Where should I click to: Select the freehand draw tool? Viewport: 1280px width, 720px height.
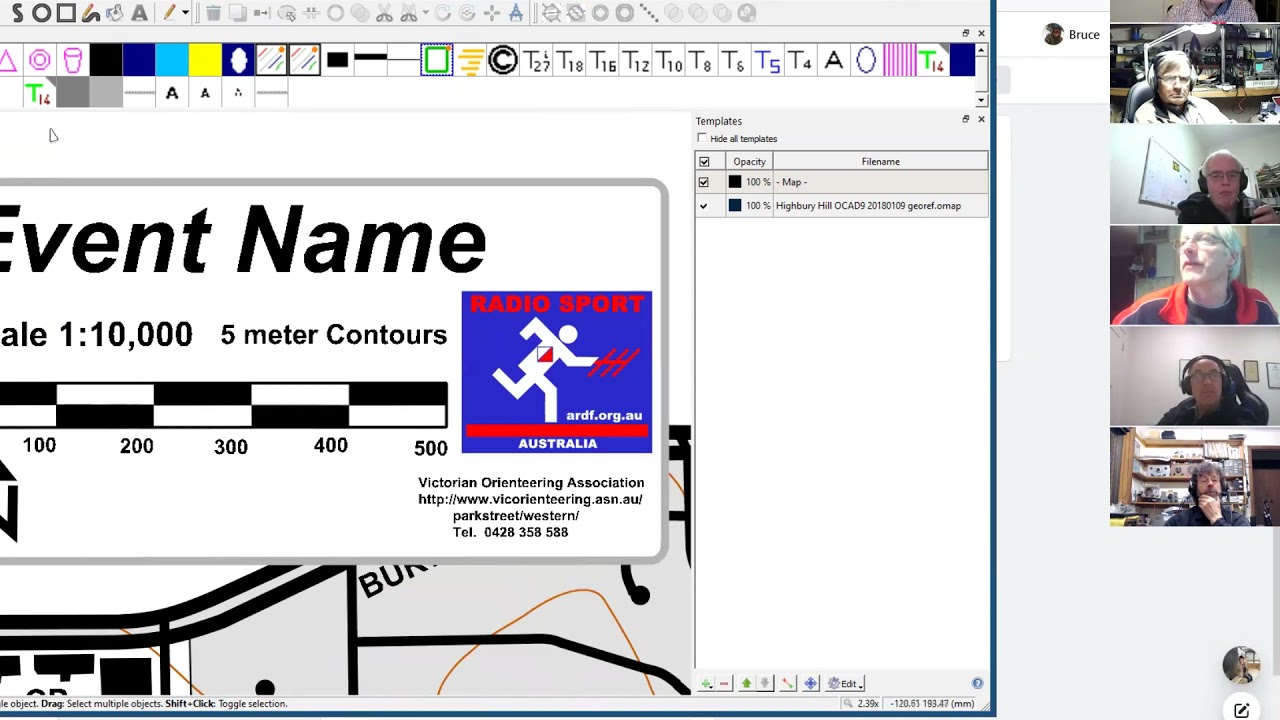pos(91,13)
